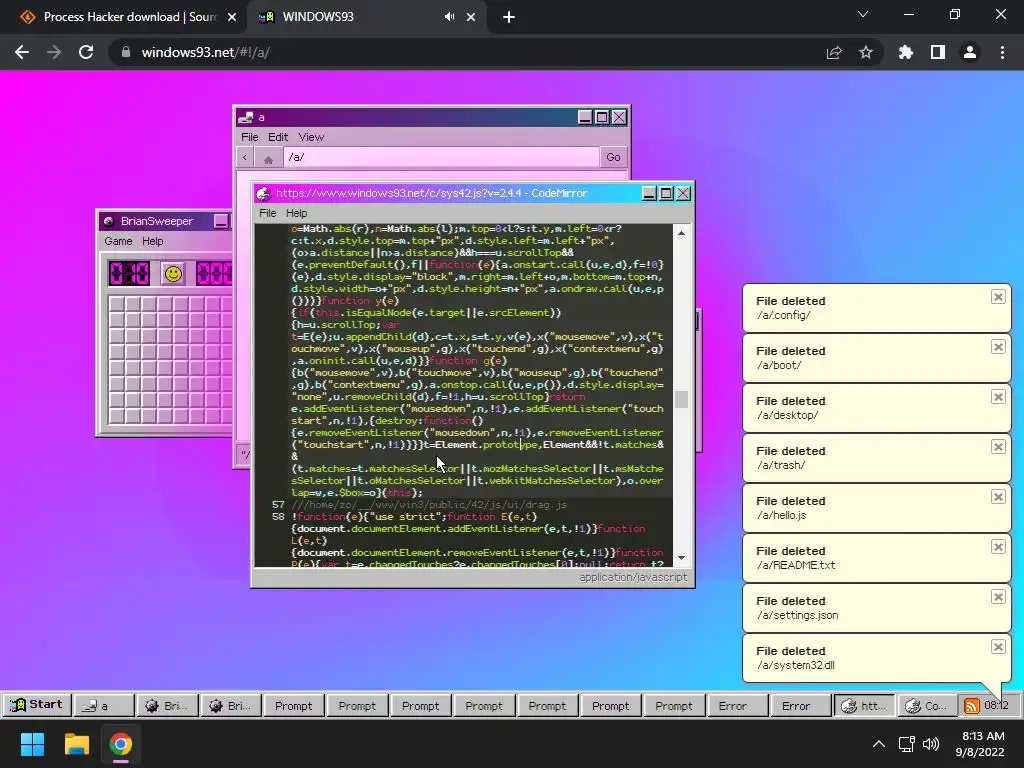Expand Chrome's tab search chevron
The width and height of the screenshot is (1024, 768).
863,14
